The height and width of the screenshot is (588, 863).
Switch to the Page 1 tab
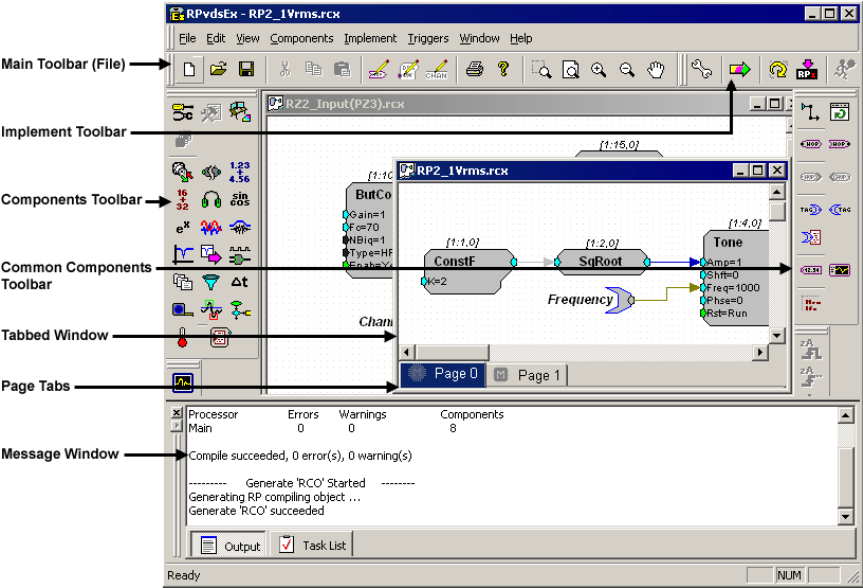(x=527, y=375)
